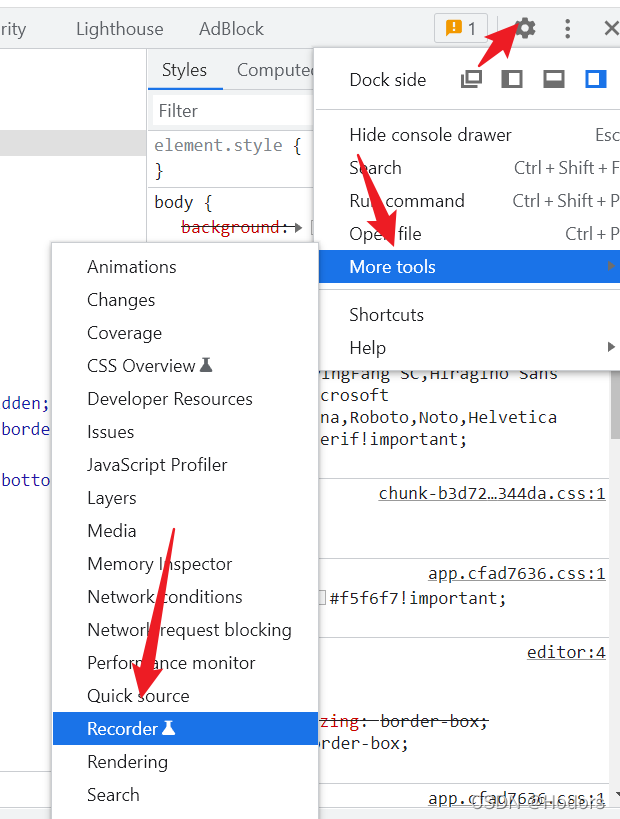Image resolution: width=620 pixels, height=819 pixels.
Task: Open the Changes tool
Action: pyautogui.click(x=185, y=300)
